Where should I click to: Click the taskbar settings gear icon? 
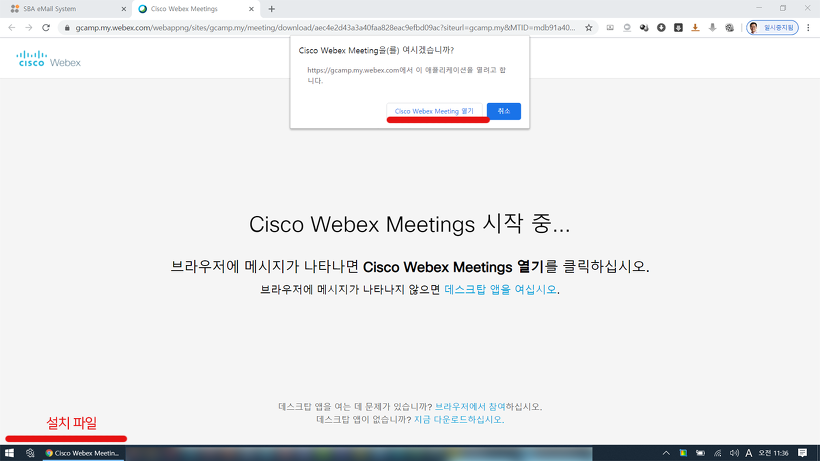click(x=30, y=453)
